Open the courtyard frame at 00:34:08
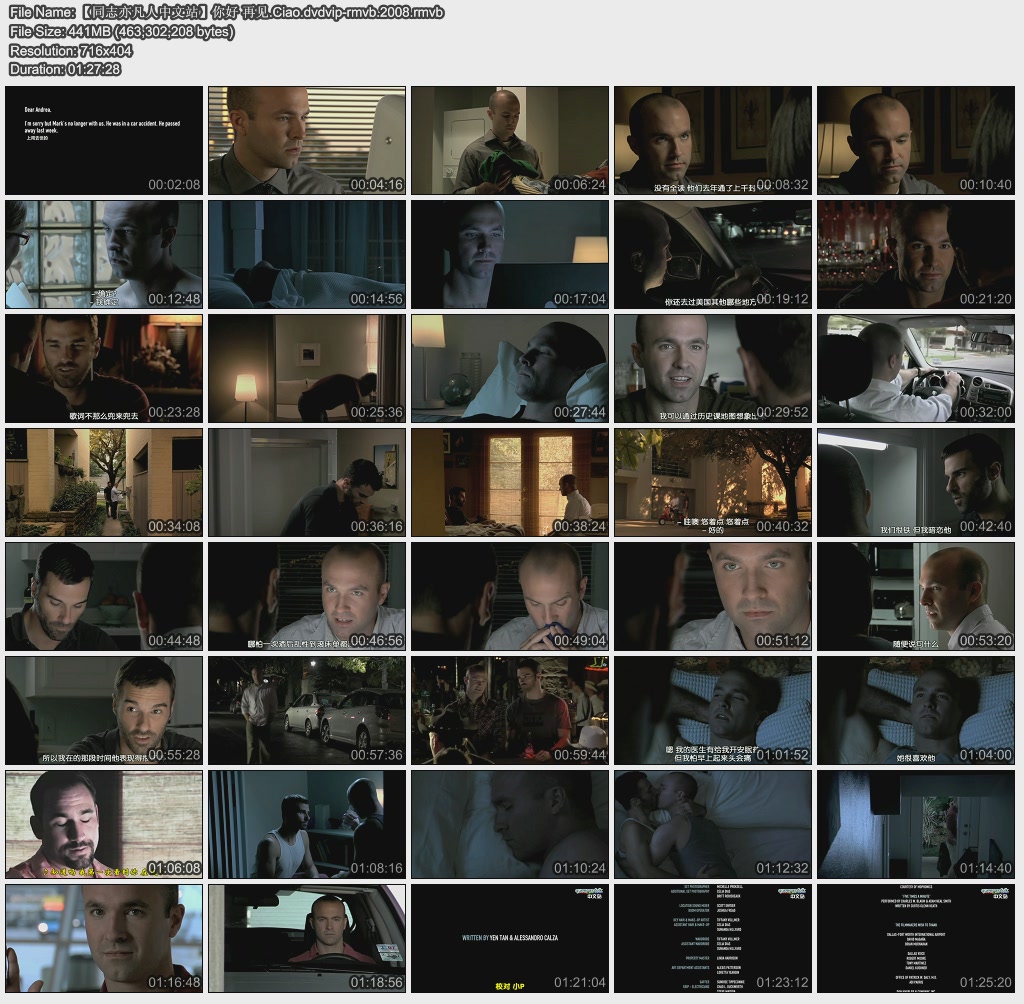The width and height of the screenshot is (1024, 1004). click(104, 482)
